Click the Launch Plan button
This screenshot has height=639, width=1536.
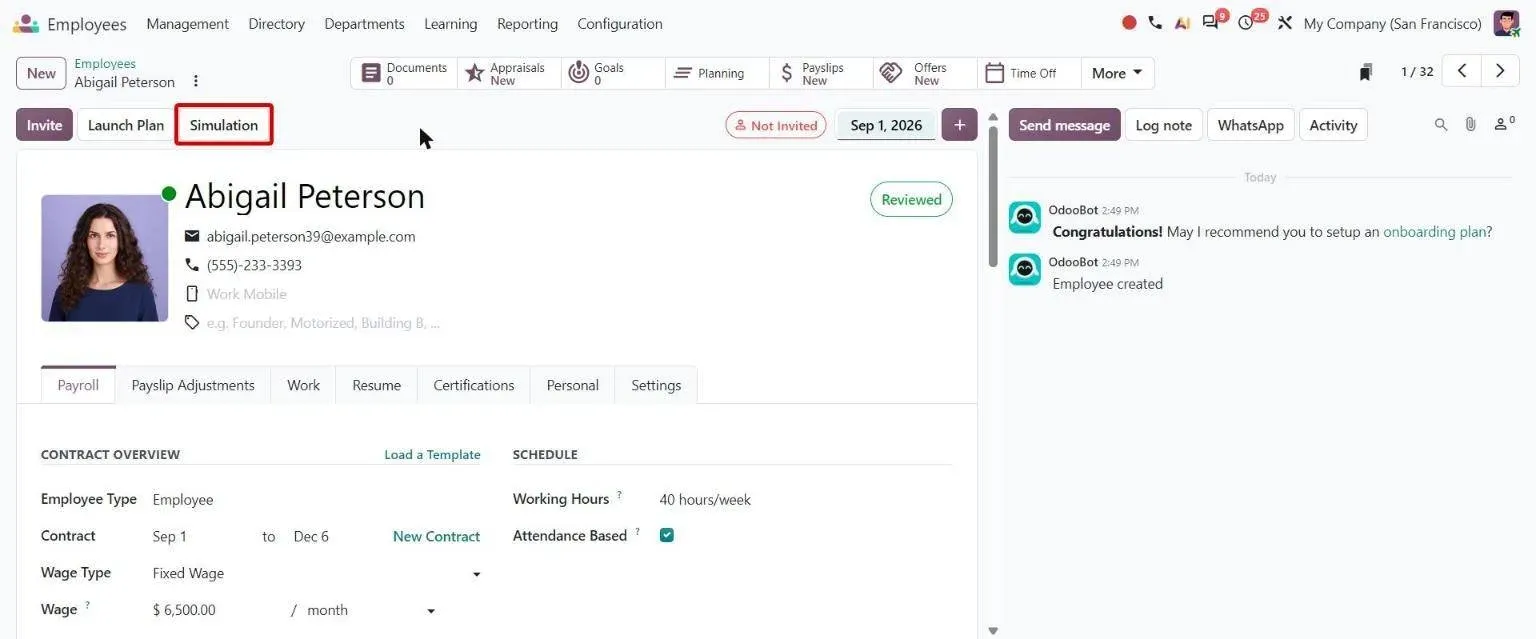125,125
